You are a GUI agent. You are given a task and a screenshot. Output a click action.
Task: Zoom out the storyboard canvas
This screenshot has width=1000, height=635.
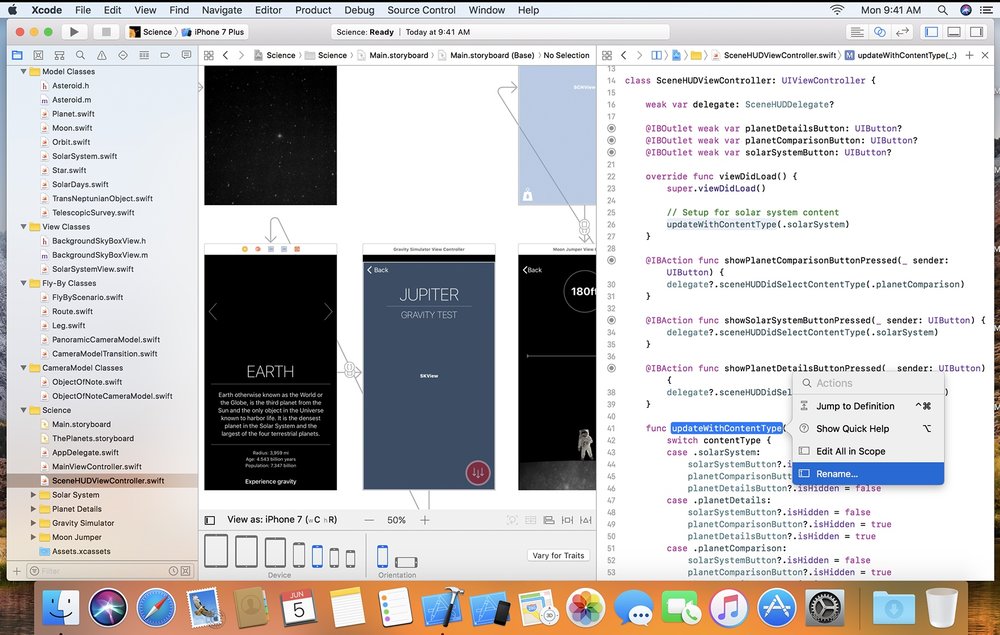pos(369,520)
